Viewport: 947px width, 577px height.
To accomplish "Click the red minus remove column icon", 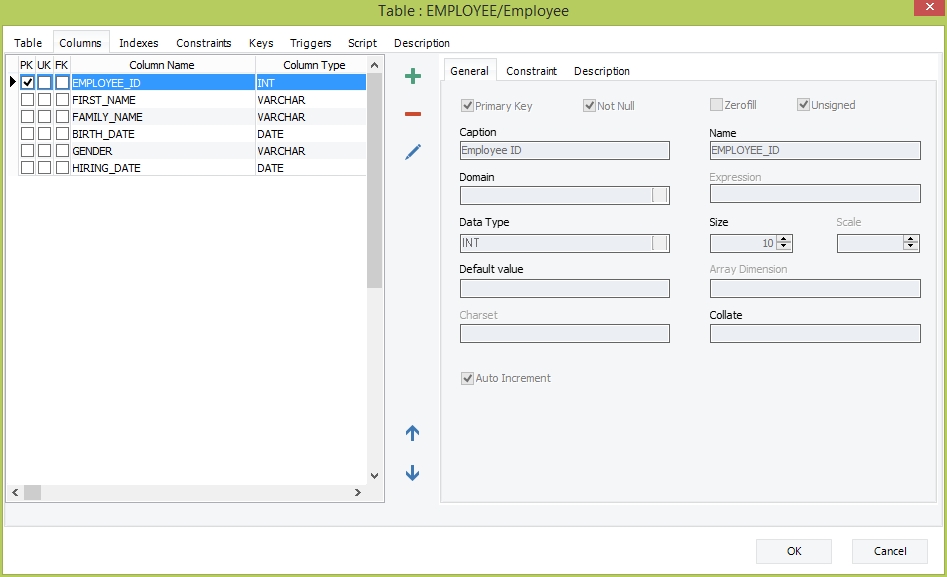I will click(x=412, y=114).
